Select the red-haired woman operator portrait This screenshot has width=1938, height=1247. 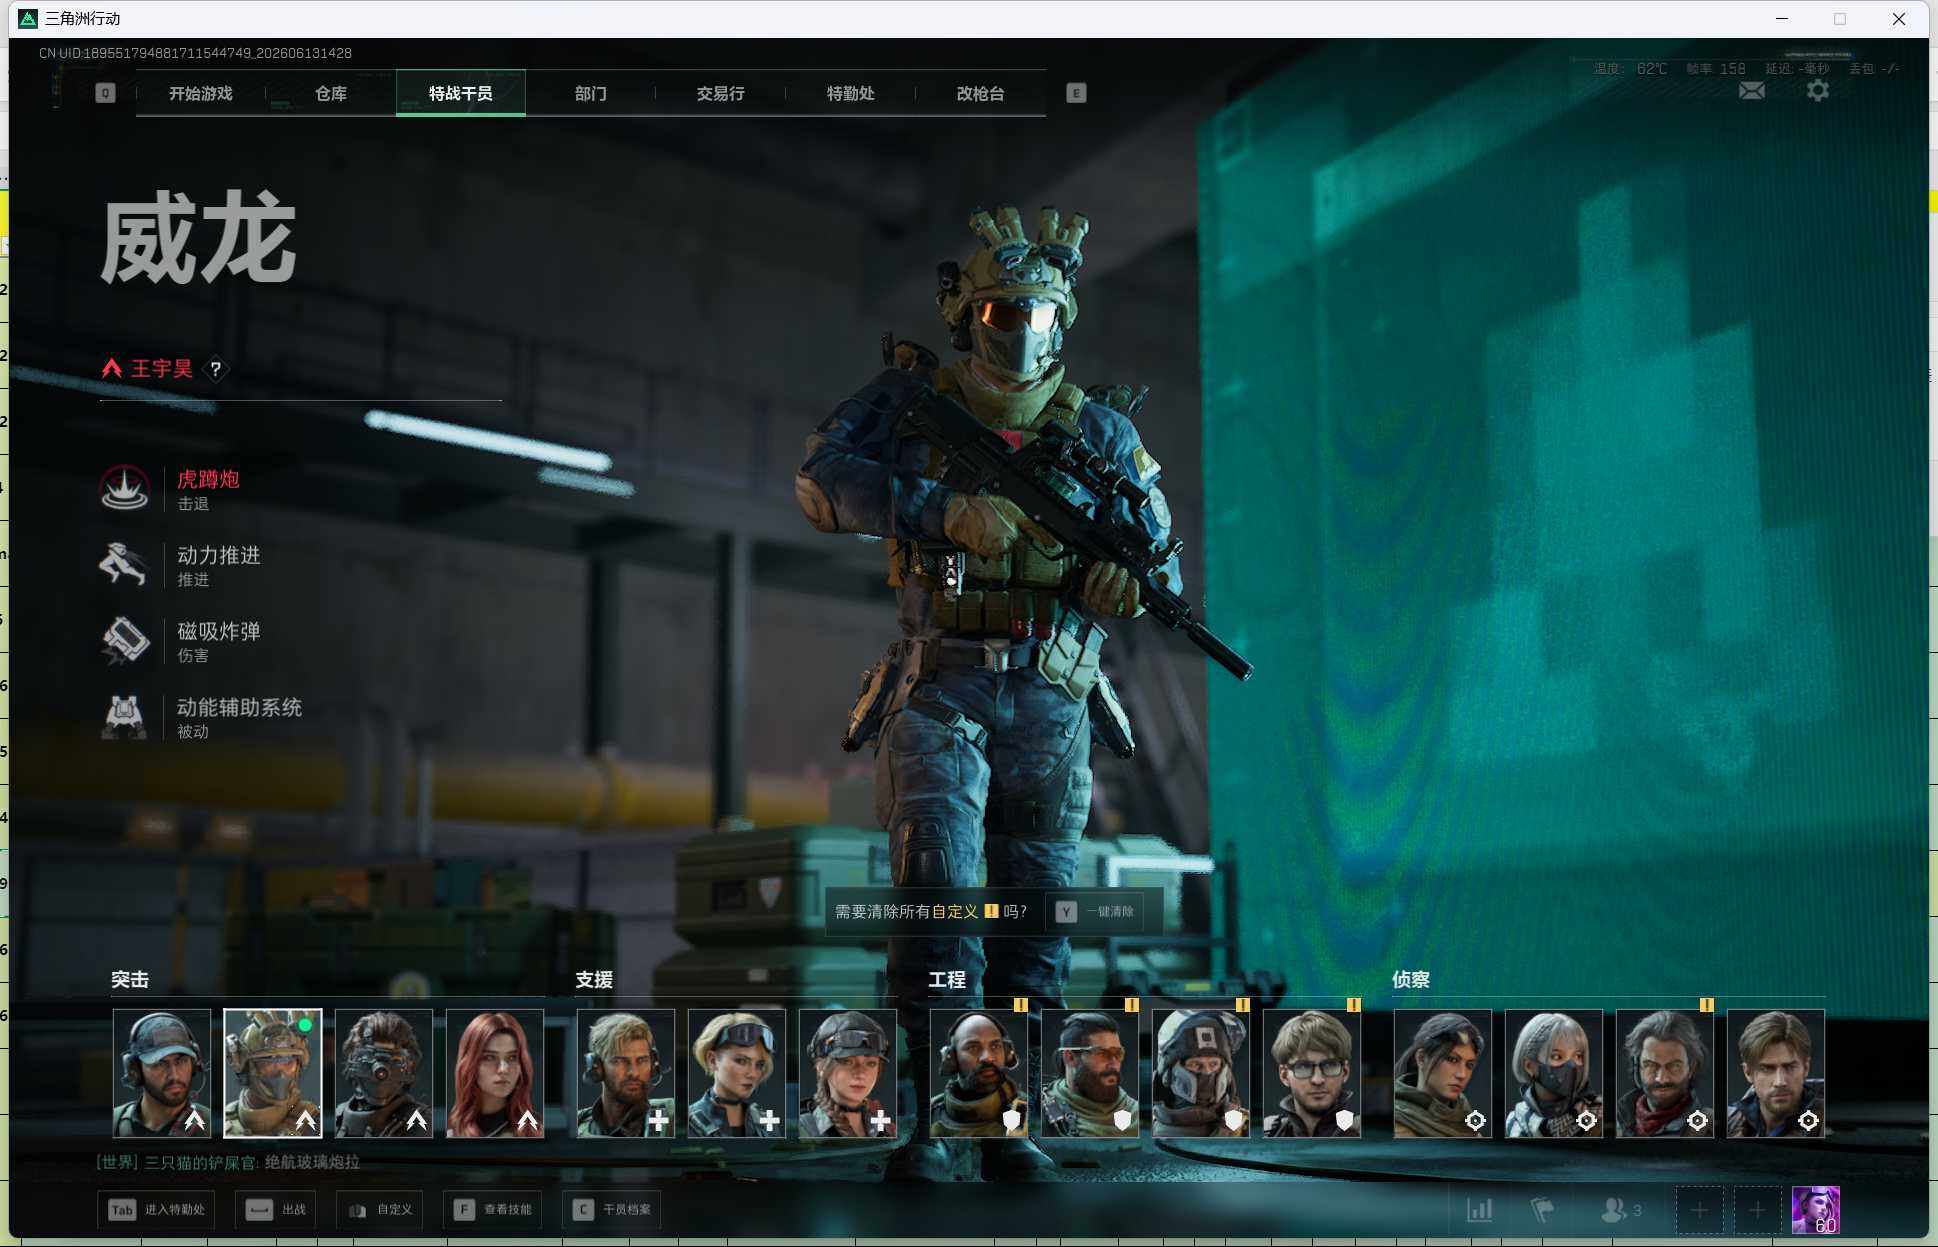coord(495,1073)
